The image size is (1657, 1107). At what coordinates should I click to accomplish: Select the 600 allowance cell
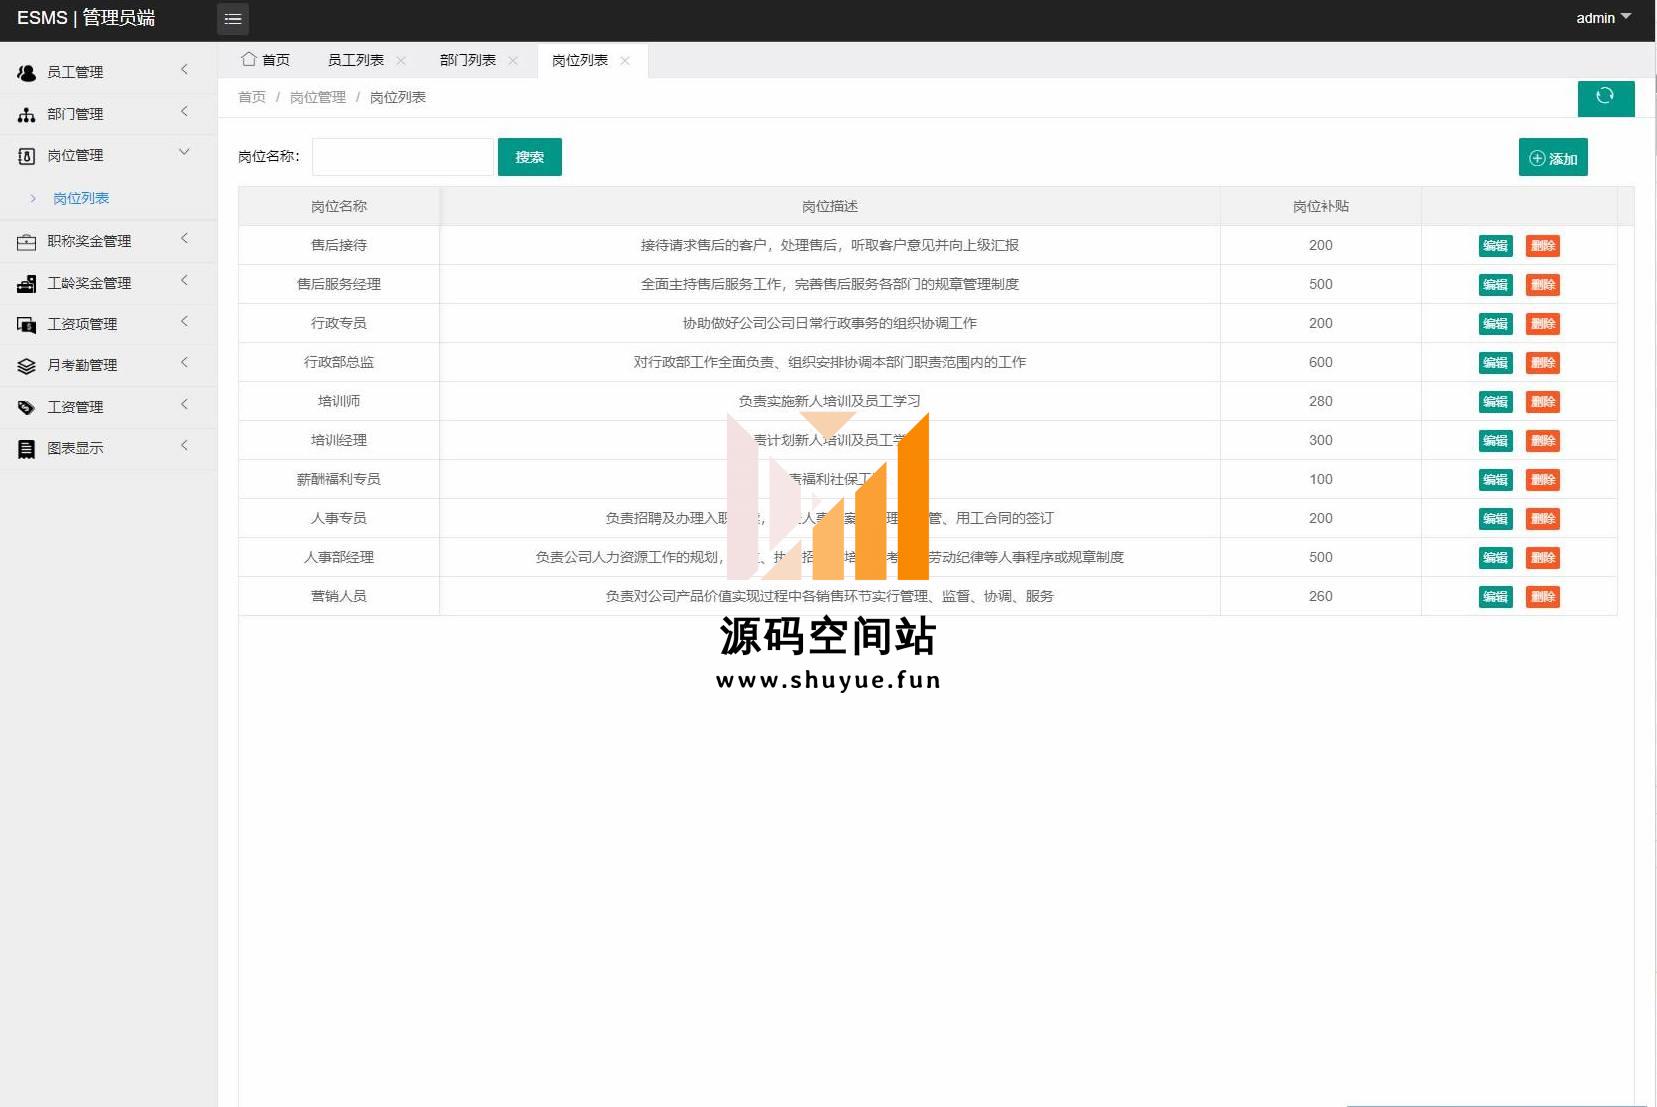click(1321, 362)
